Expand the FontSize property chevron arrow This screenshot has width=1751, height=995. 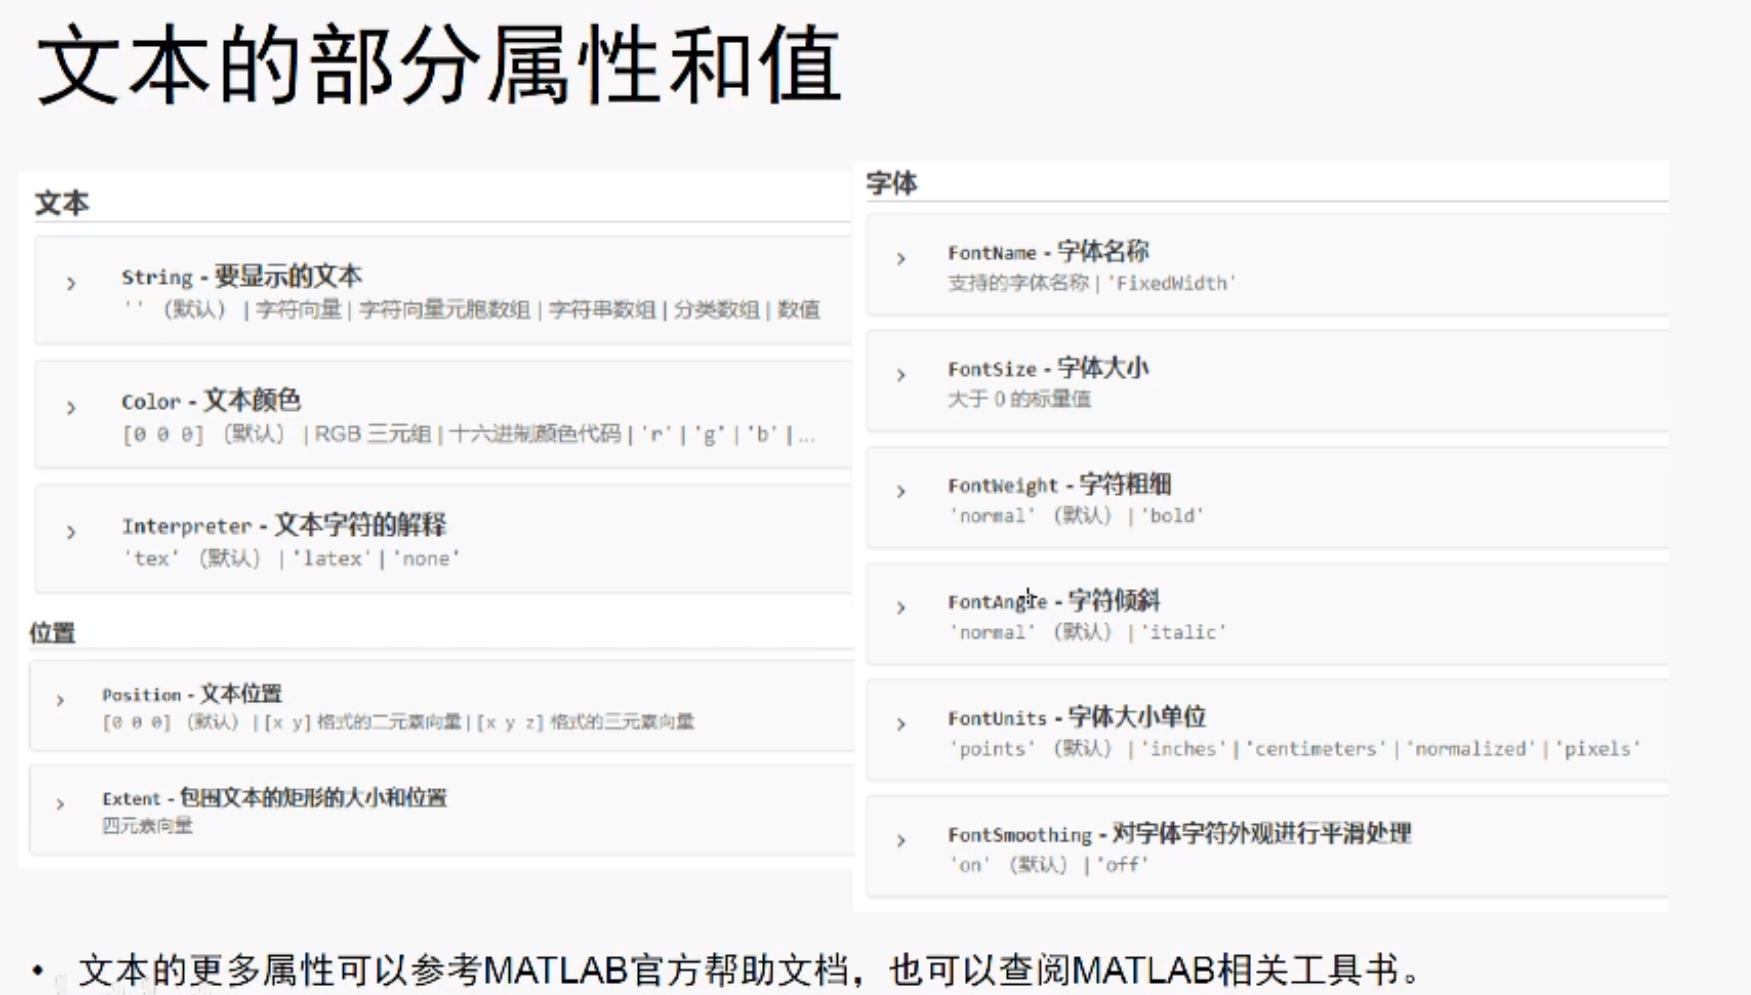tap(901, 375)
